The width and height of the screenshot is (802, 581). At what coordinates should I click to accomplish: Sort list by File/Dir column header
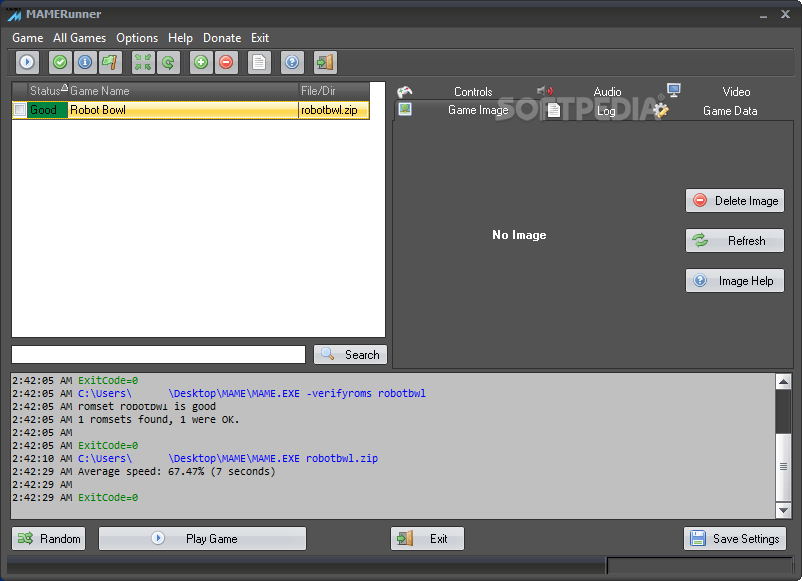(x=334, y=91)
